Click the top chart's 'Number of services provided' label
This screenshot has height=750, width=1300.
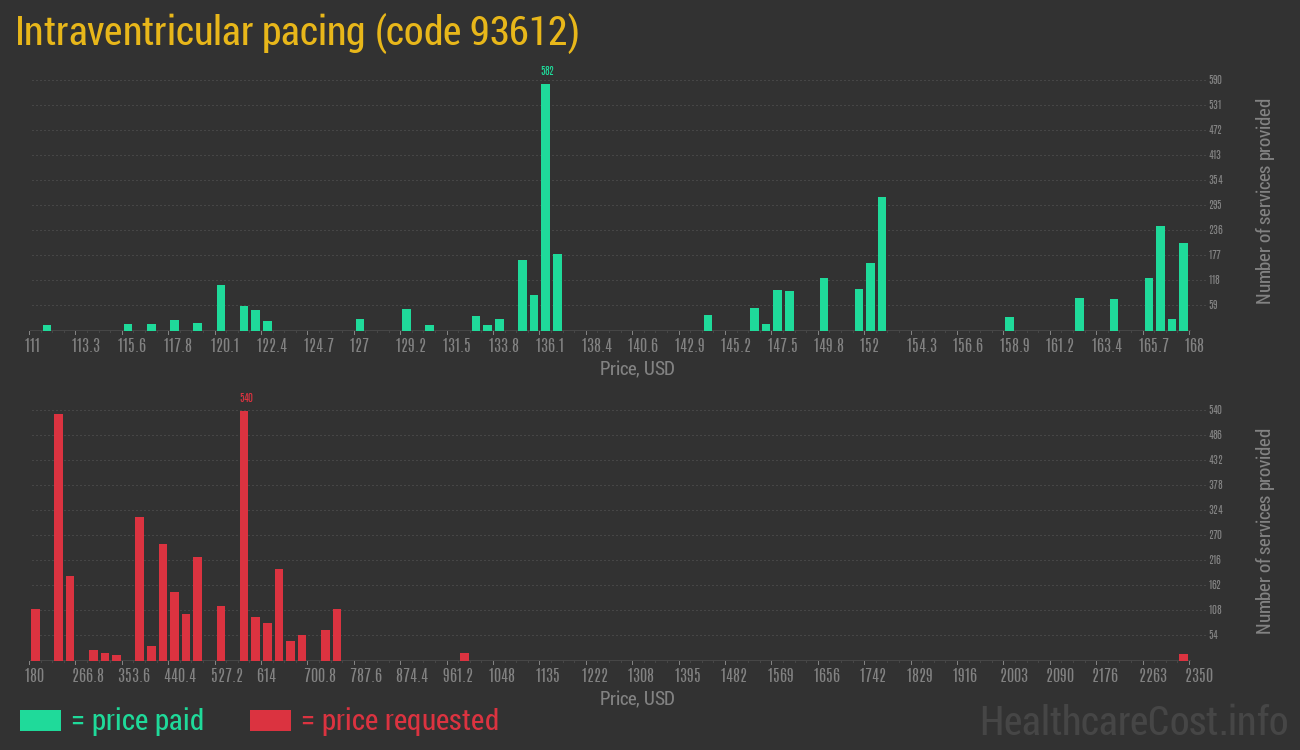click(x=1264, y=201)
